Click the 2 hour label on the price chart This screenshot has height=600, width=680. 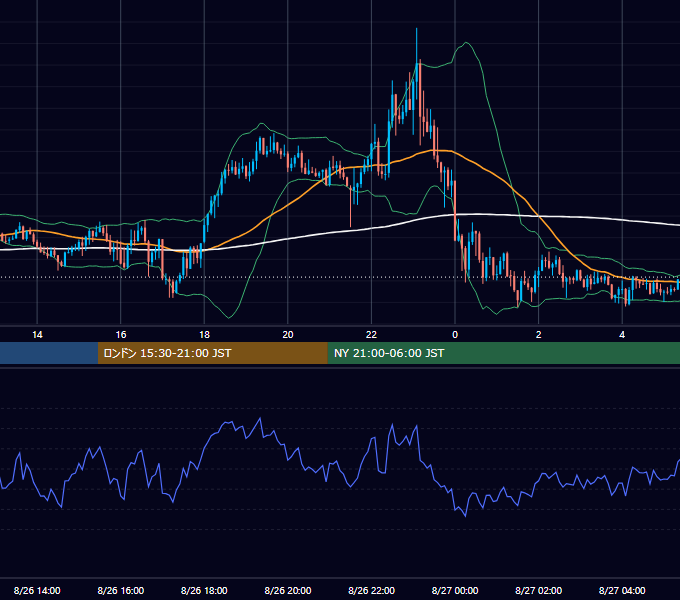[x=539, y=335]
